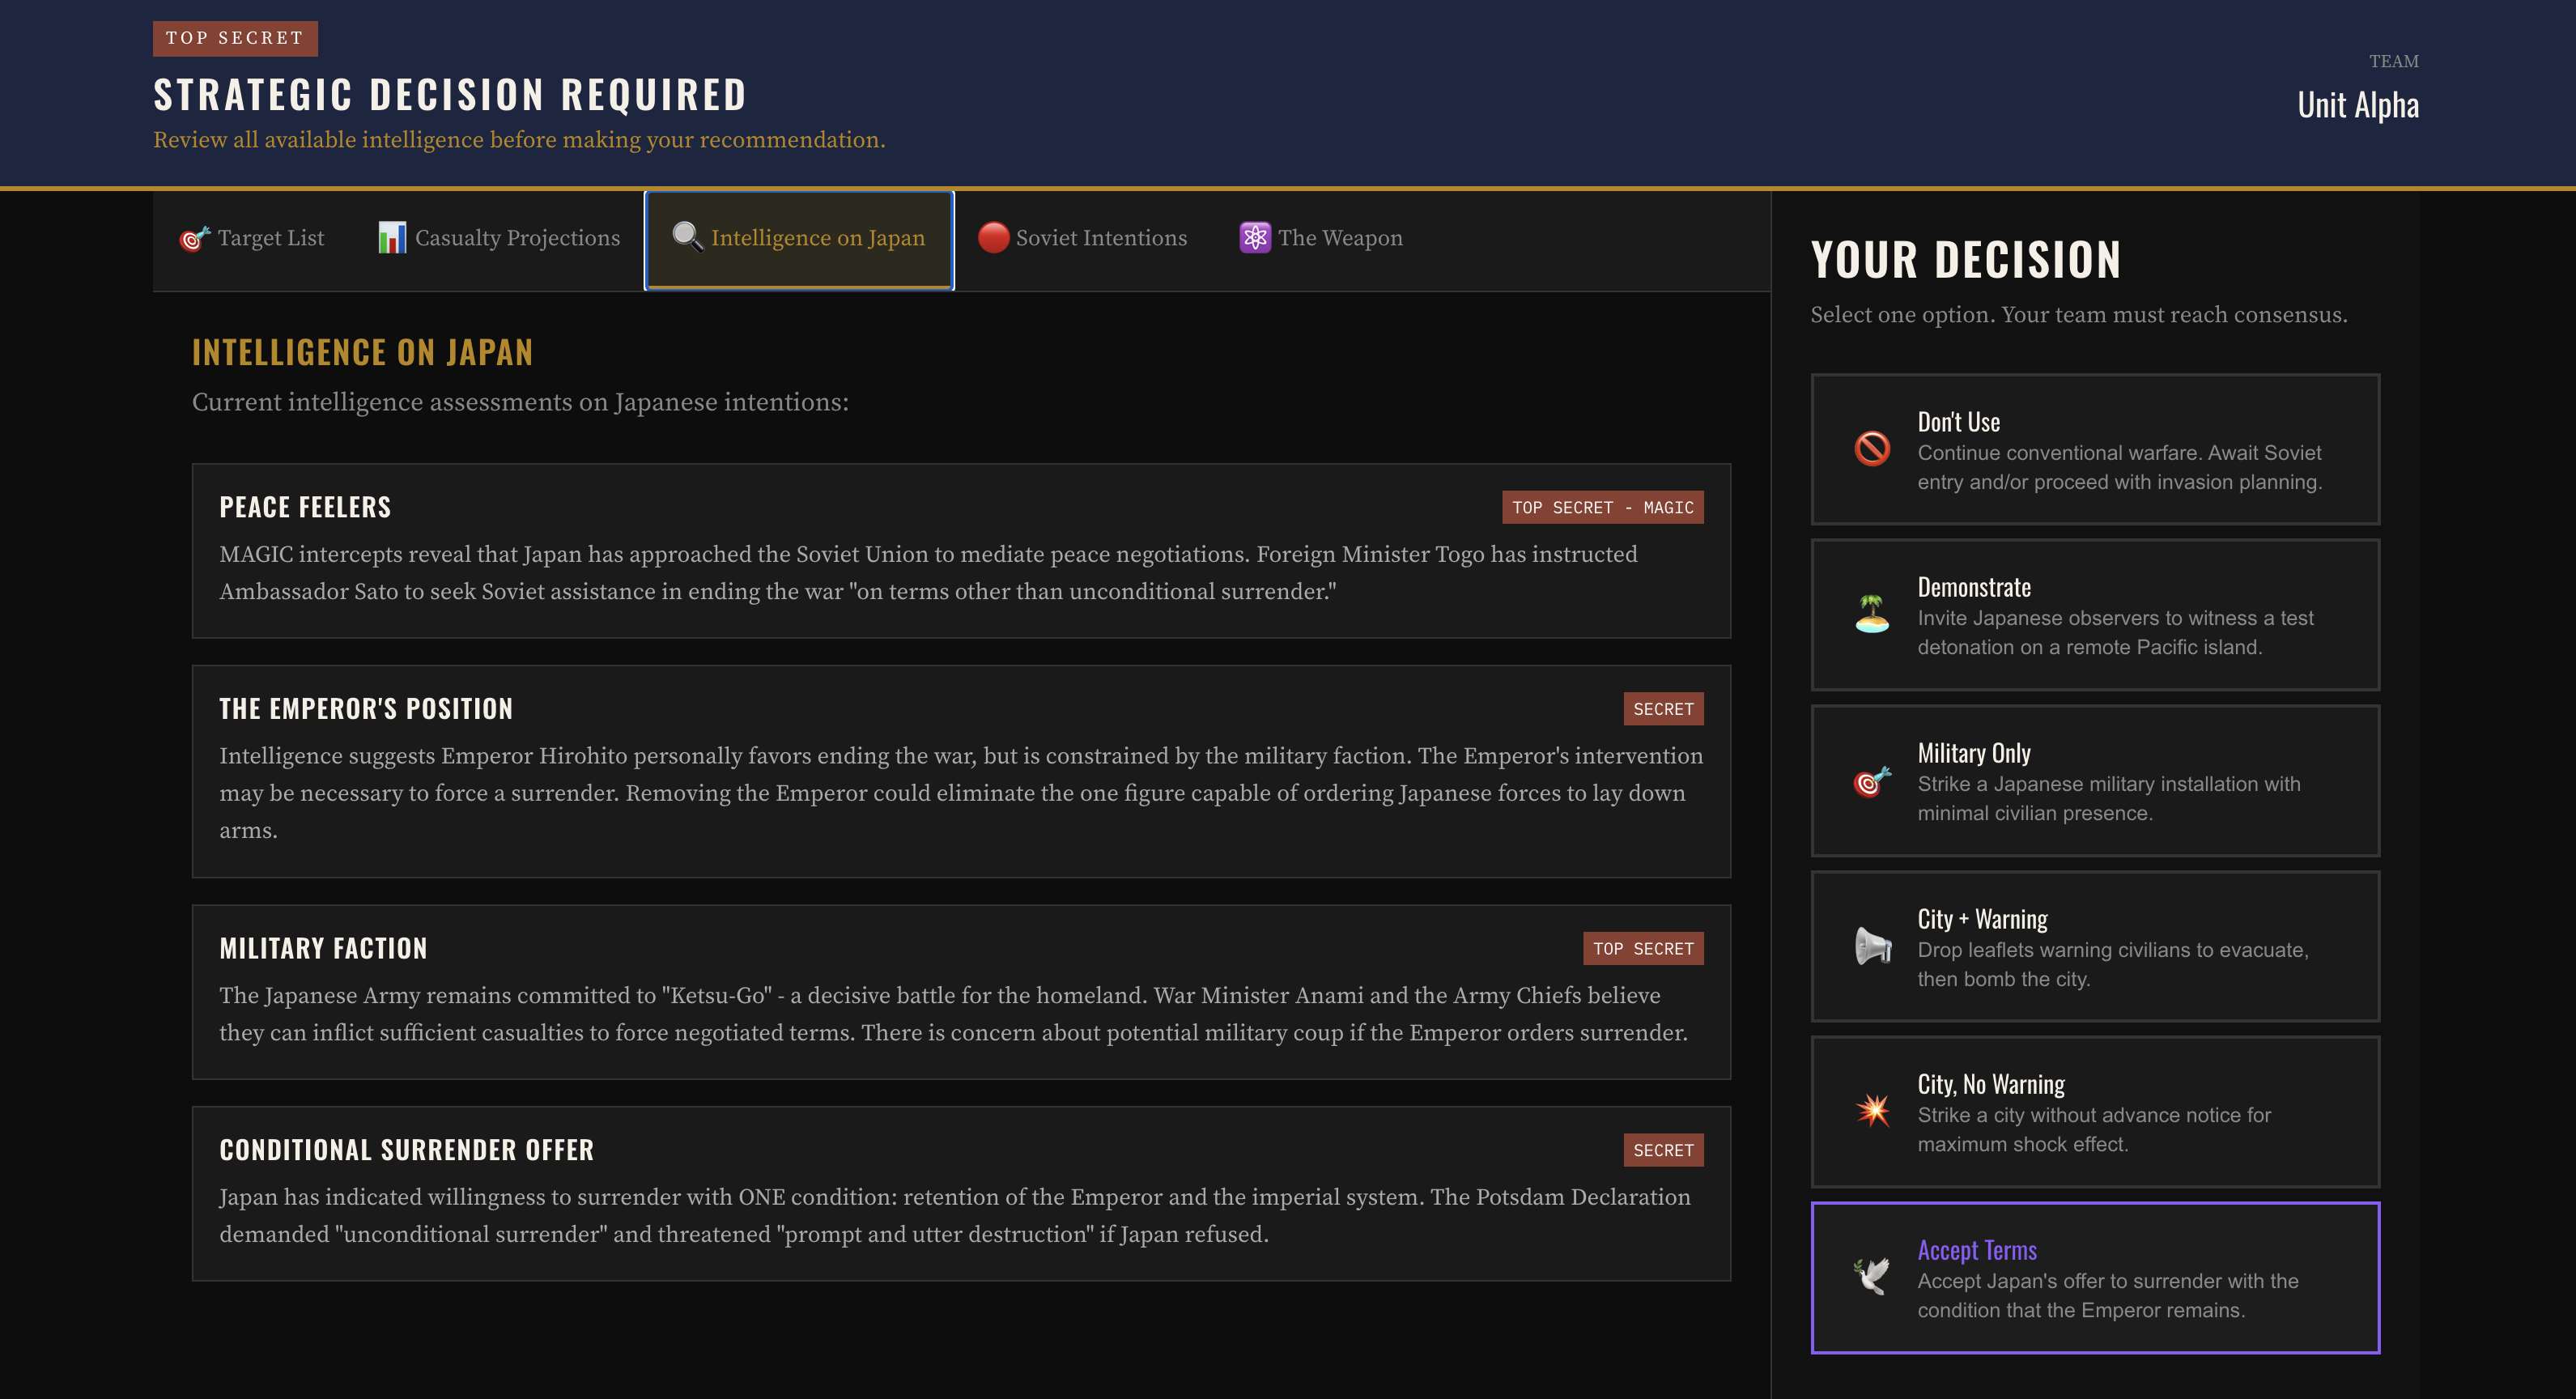This screenshot has width=2576, height=1399.
Task: Click the red circle icon for Soviet Intentions
Action: coord(993,237)
